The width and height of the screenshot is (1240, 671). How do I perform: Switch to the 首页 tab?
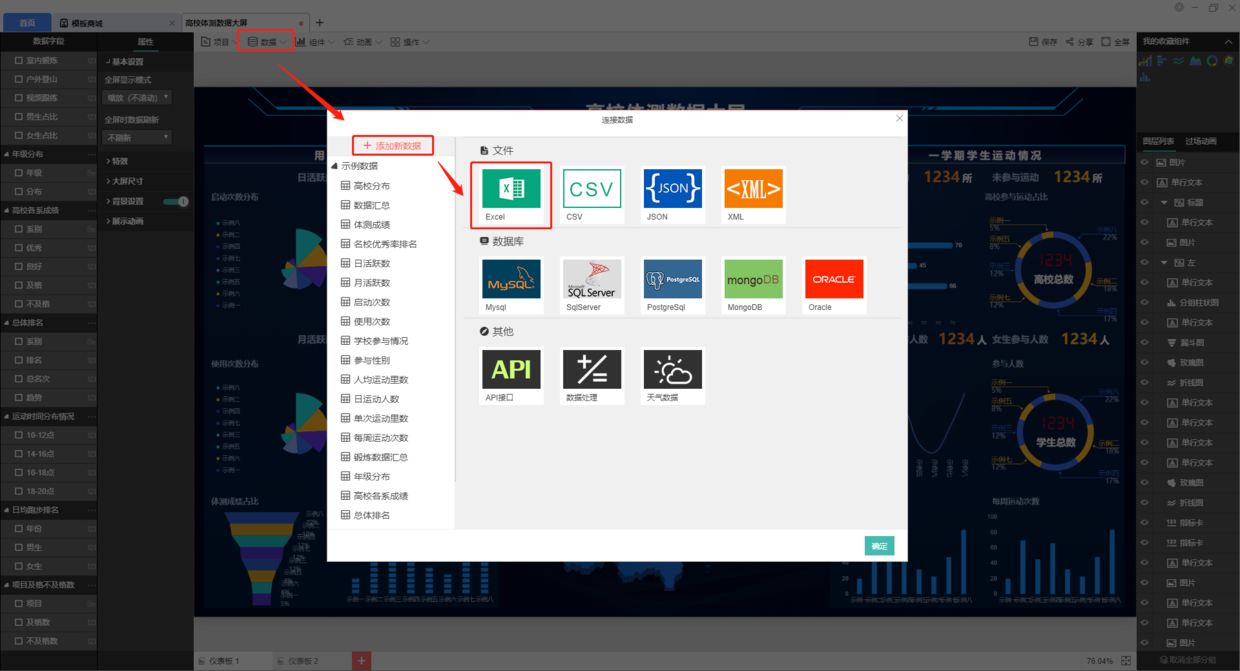[27, 22]
